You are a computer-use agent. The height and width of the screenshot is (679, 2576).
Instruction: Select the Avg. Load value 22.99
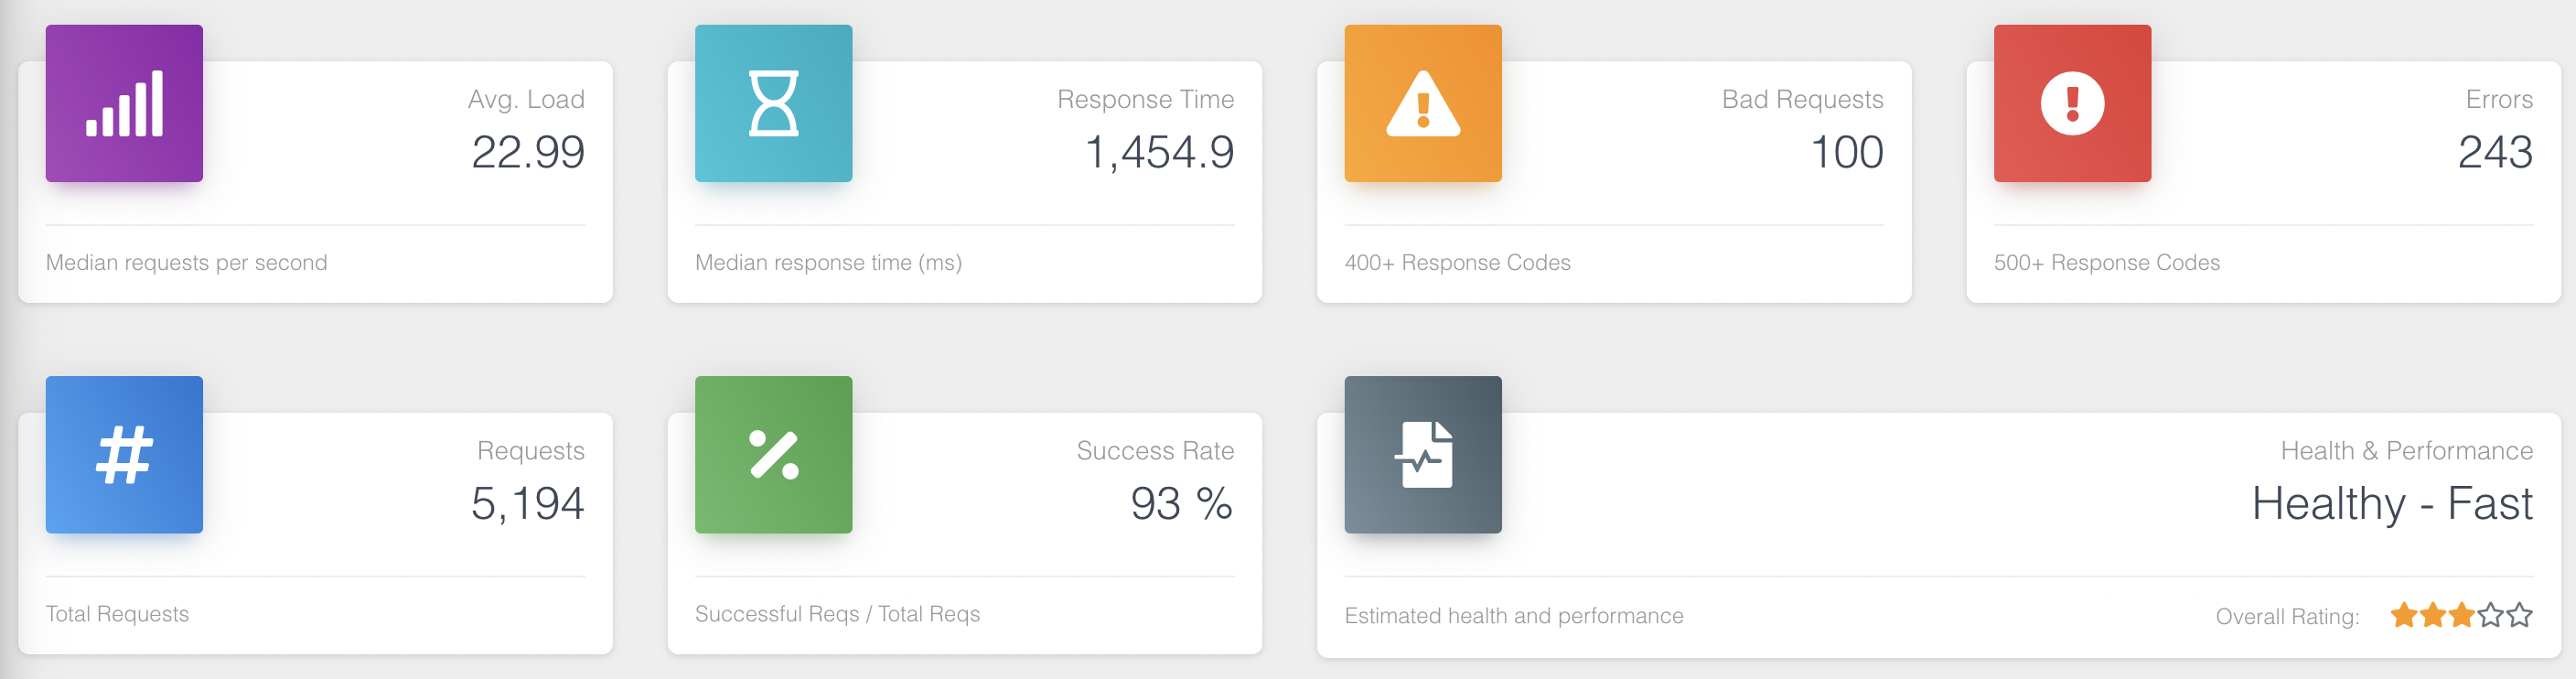point(528,152)
